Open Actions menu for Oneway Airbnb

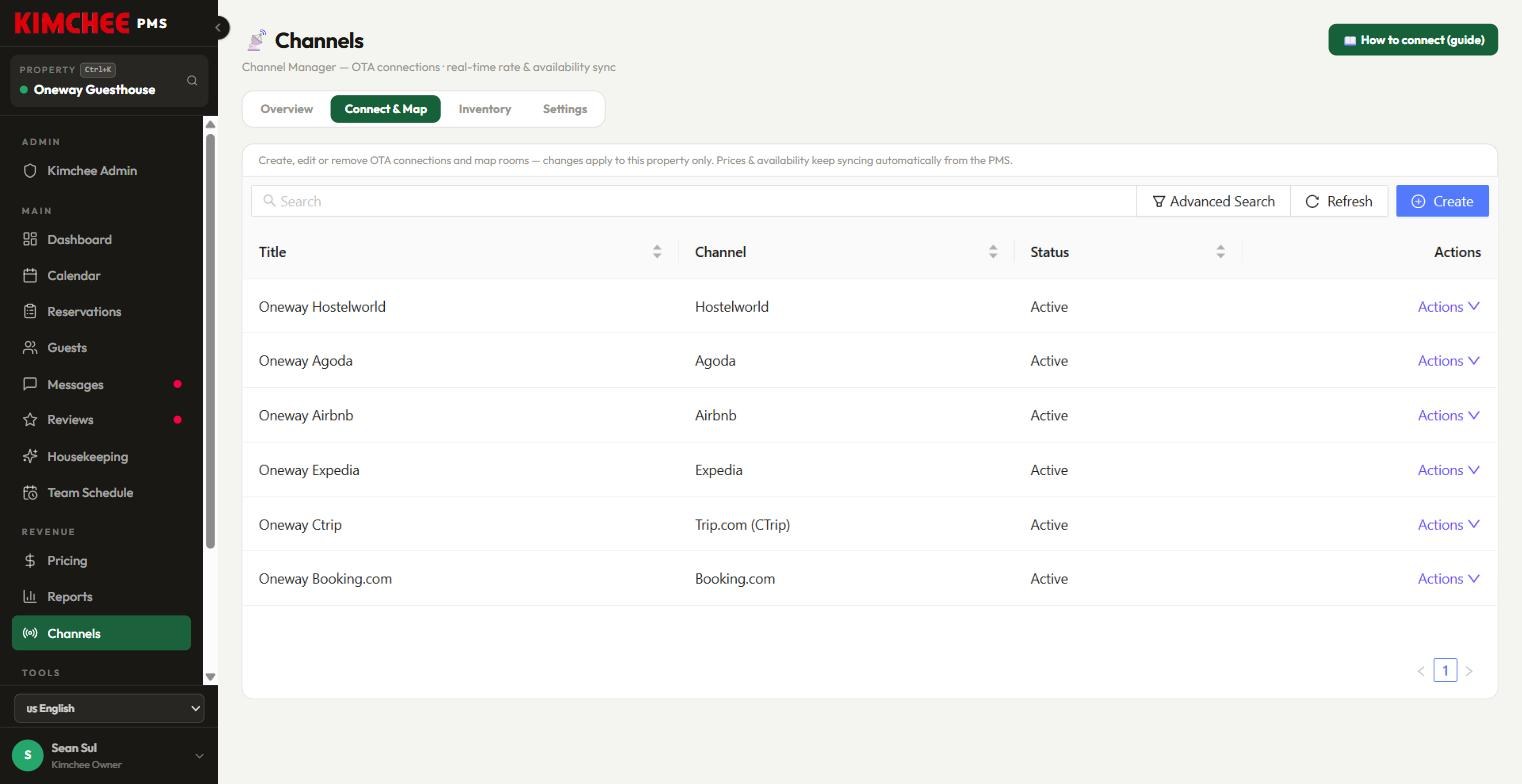pos(1448,415)
